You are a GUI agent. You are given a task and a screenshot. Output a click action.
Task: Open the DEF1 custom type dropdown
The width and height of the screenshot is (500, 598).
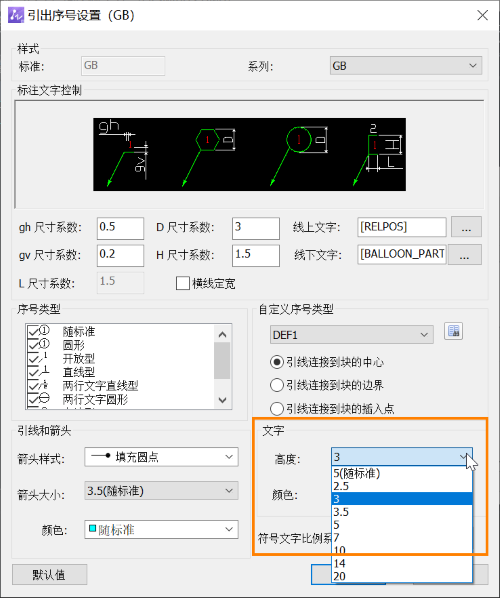click(352, 335)
